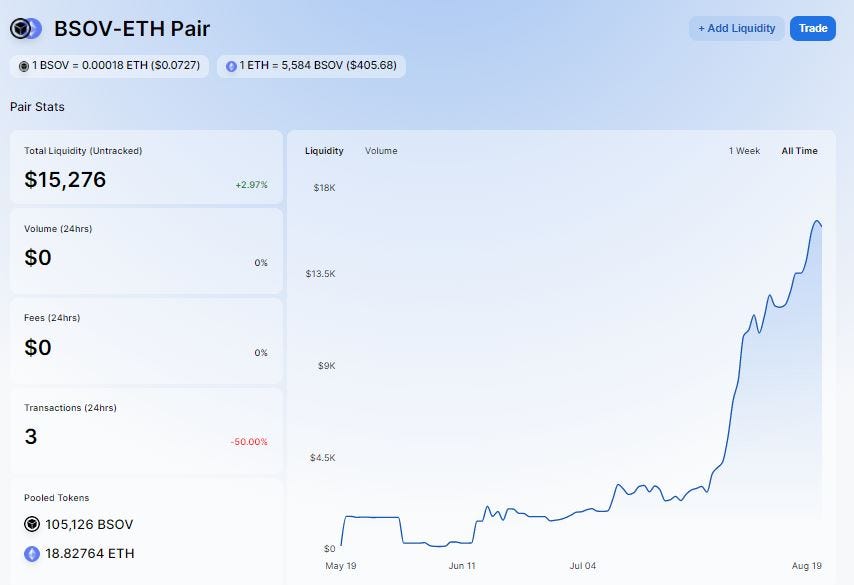Click the BSOV token icon under Pooled Tokens
The height and width of the screenshot is (585, 854).
click(x=32, y=524)
